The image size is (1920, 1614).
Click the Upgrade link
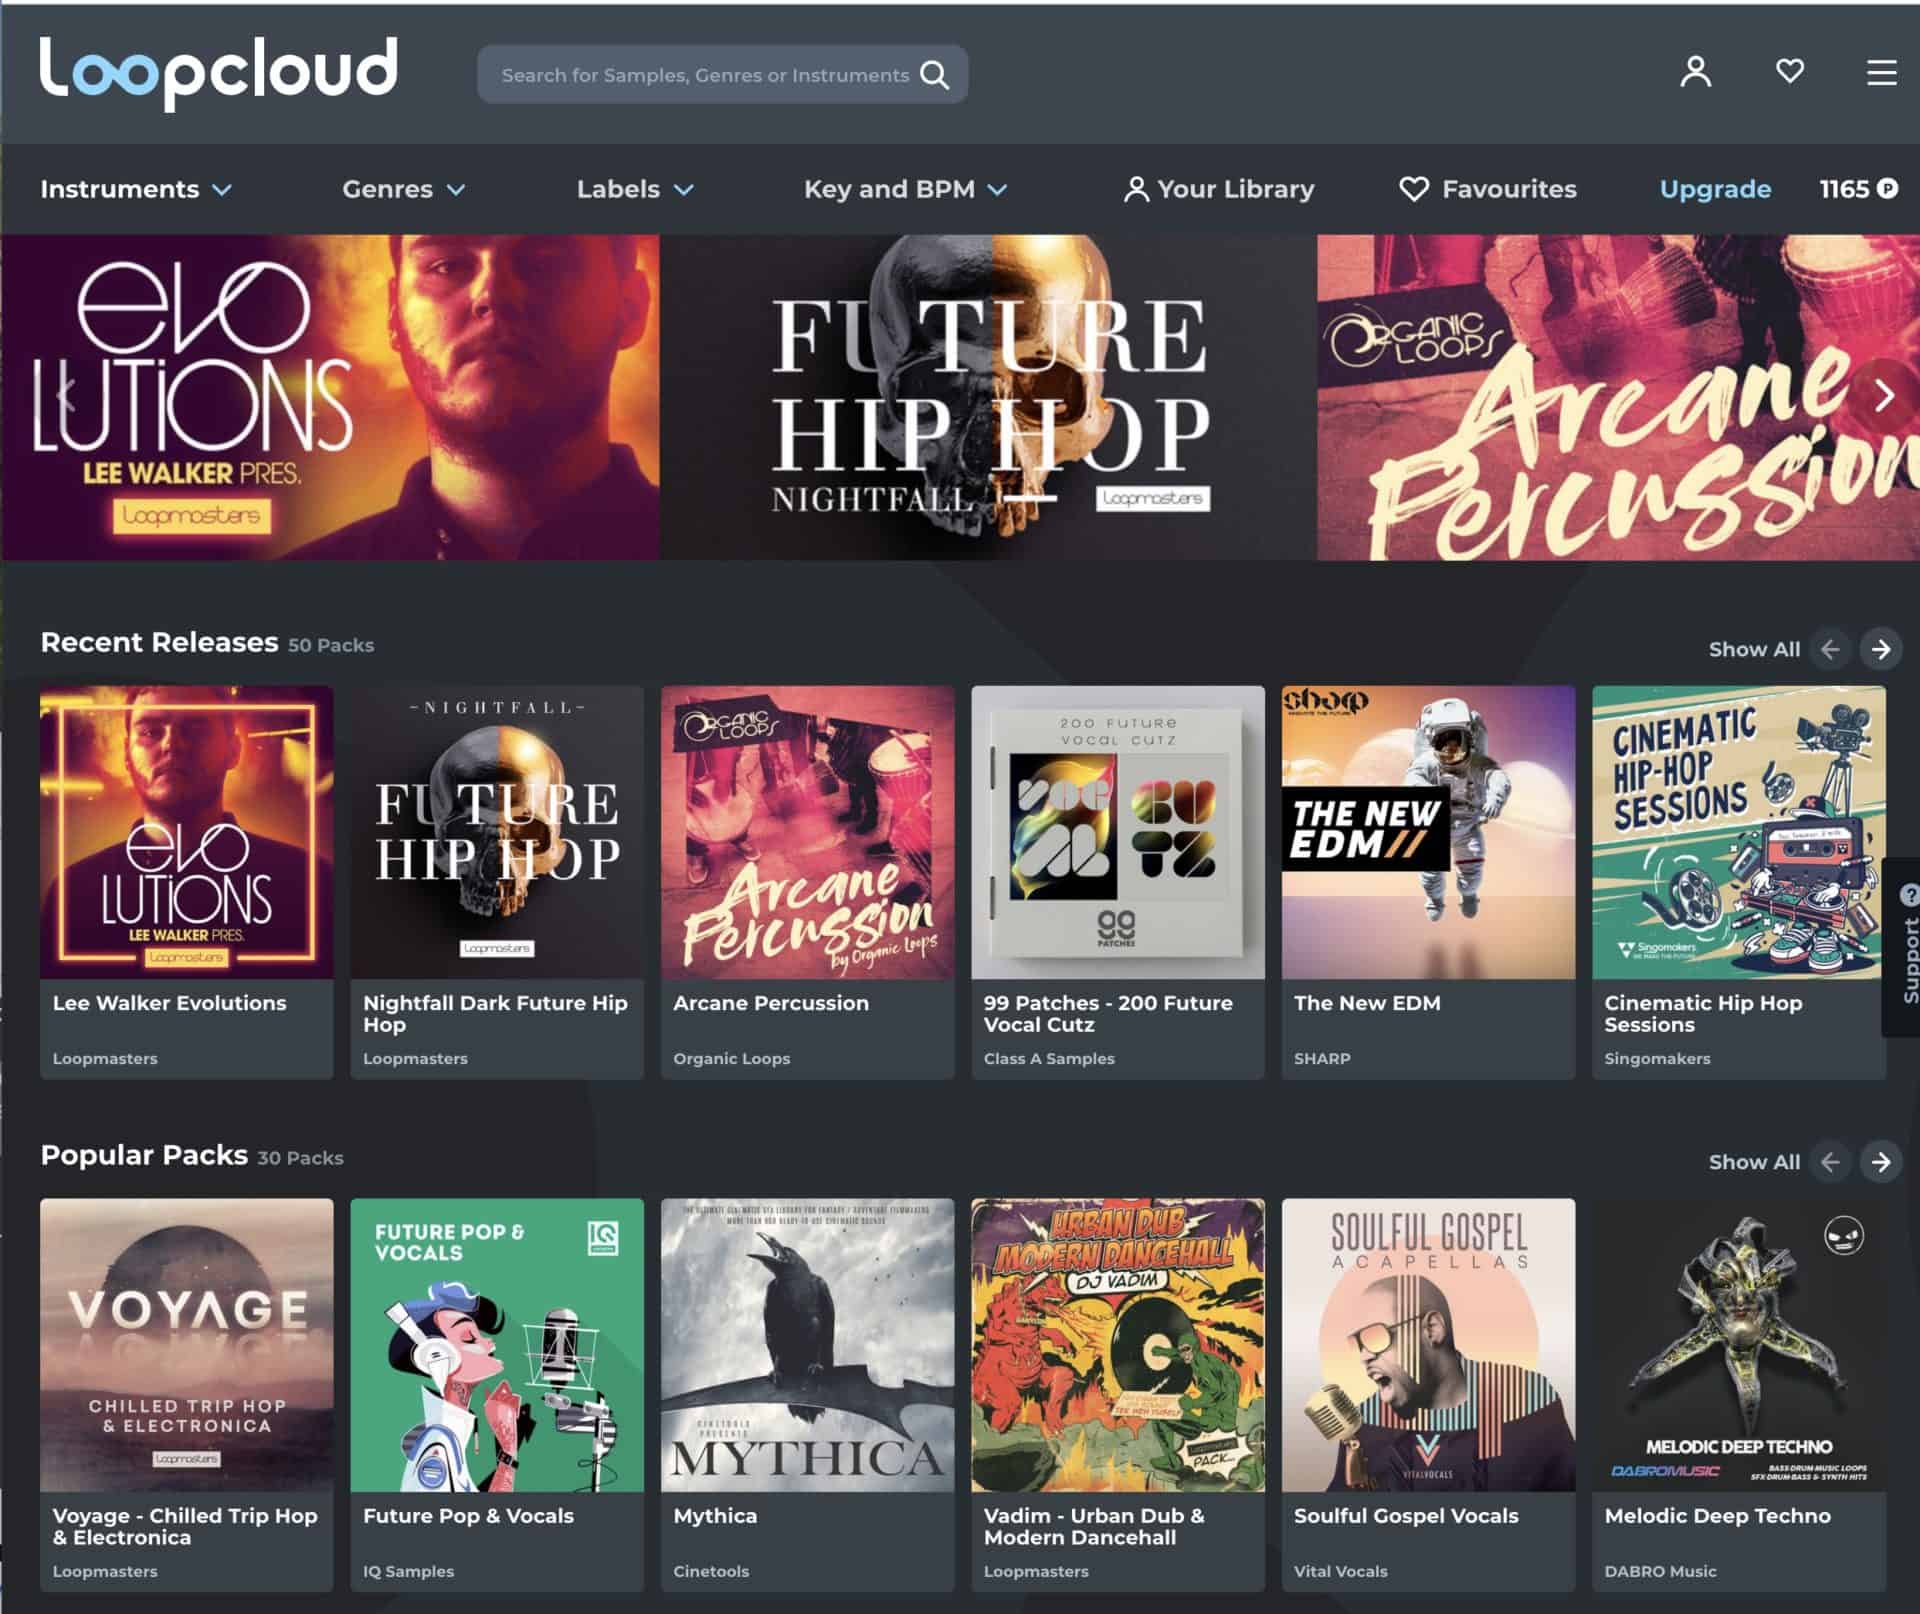[1715, 189]
